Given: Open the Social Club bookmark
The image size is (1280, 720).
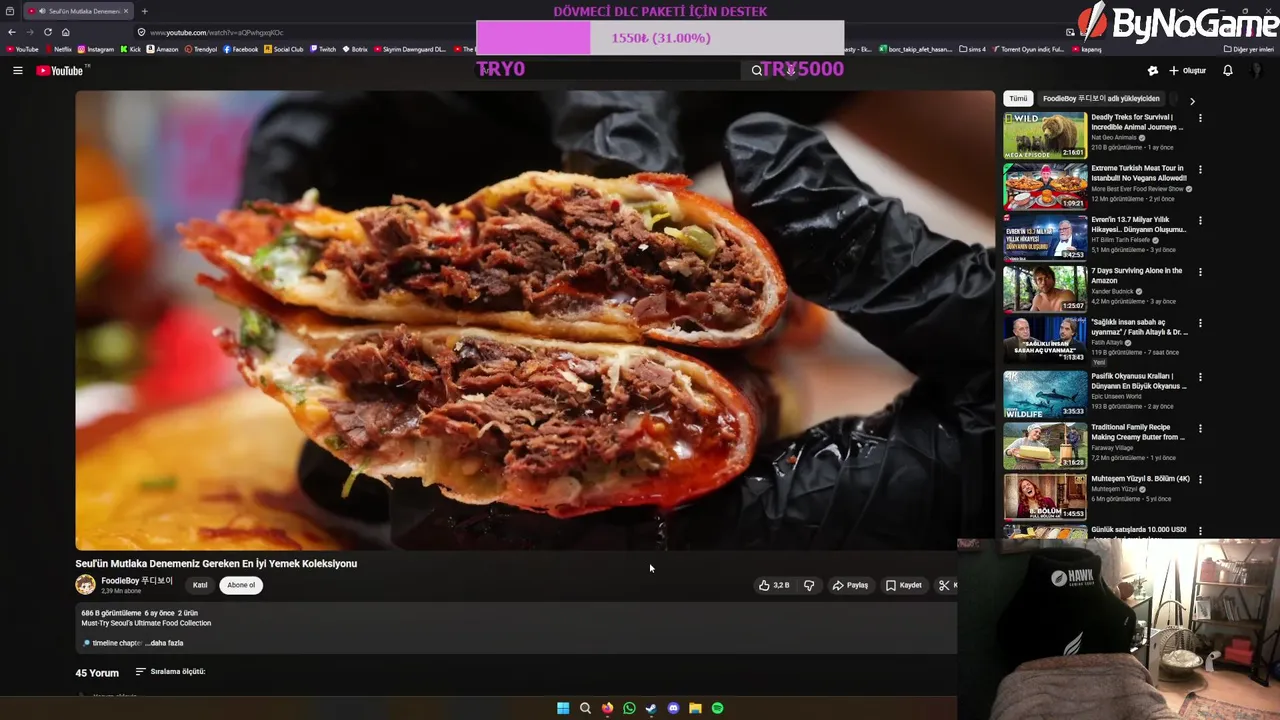Looking at the screenshot, I should (x=284, y=49).
